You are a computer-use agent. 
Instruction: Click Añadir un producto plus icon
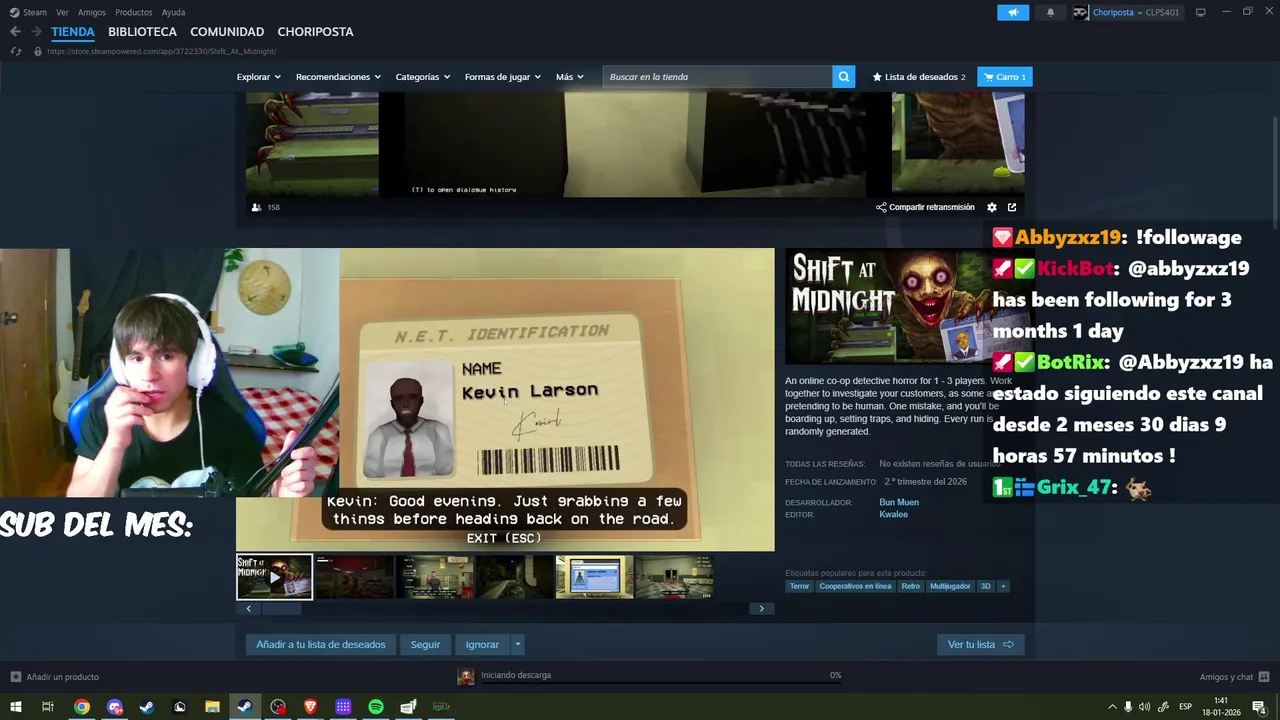pyautogui.click(x=15, y=677)
